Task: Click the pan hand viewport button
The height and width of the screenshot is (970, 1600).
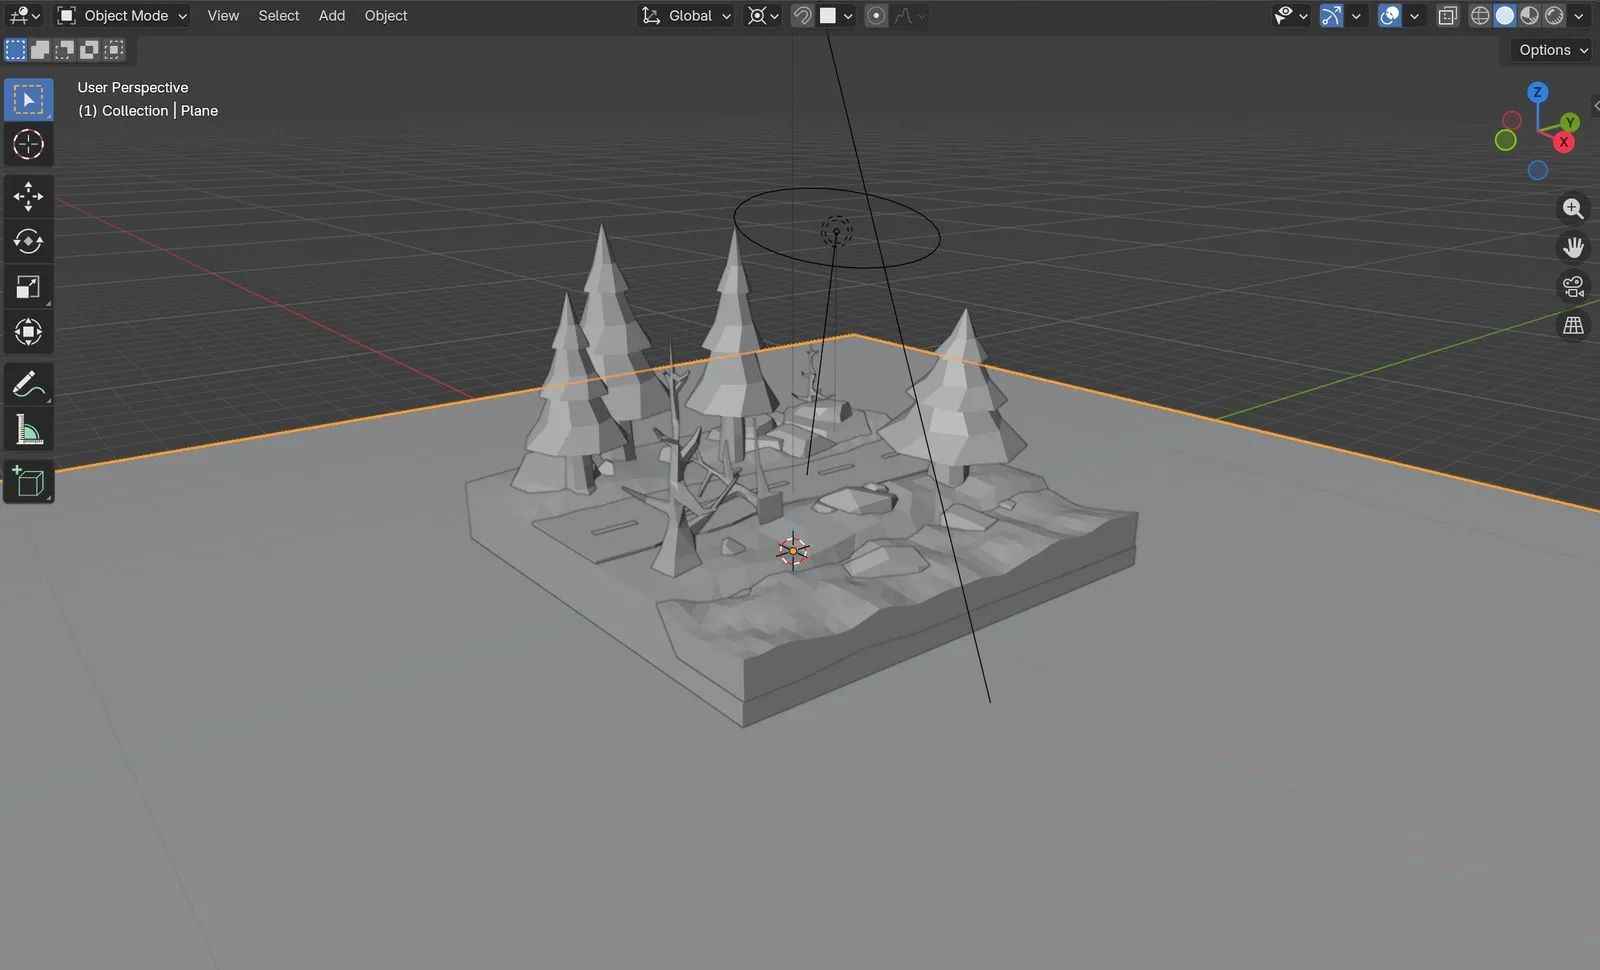Action: point(1573,247)
